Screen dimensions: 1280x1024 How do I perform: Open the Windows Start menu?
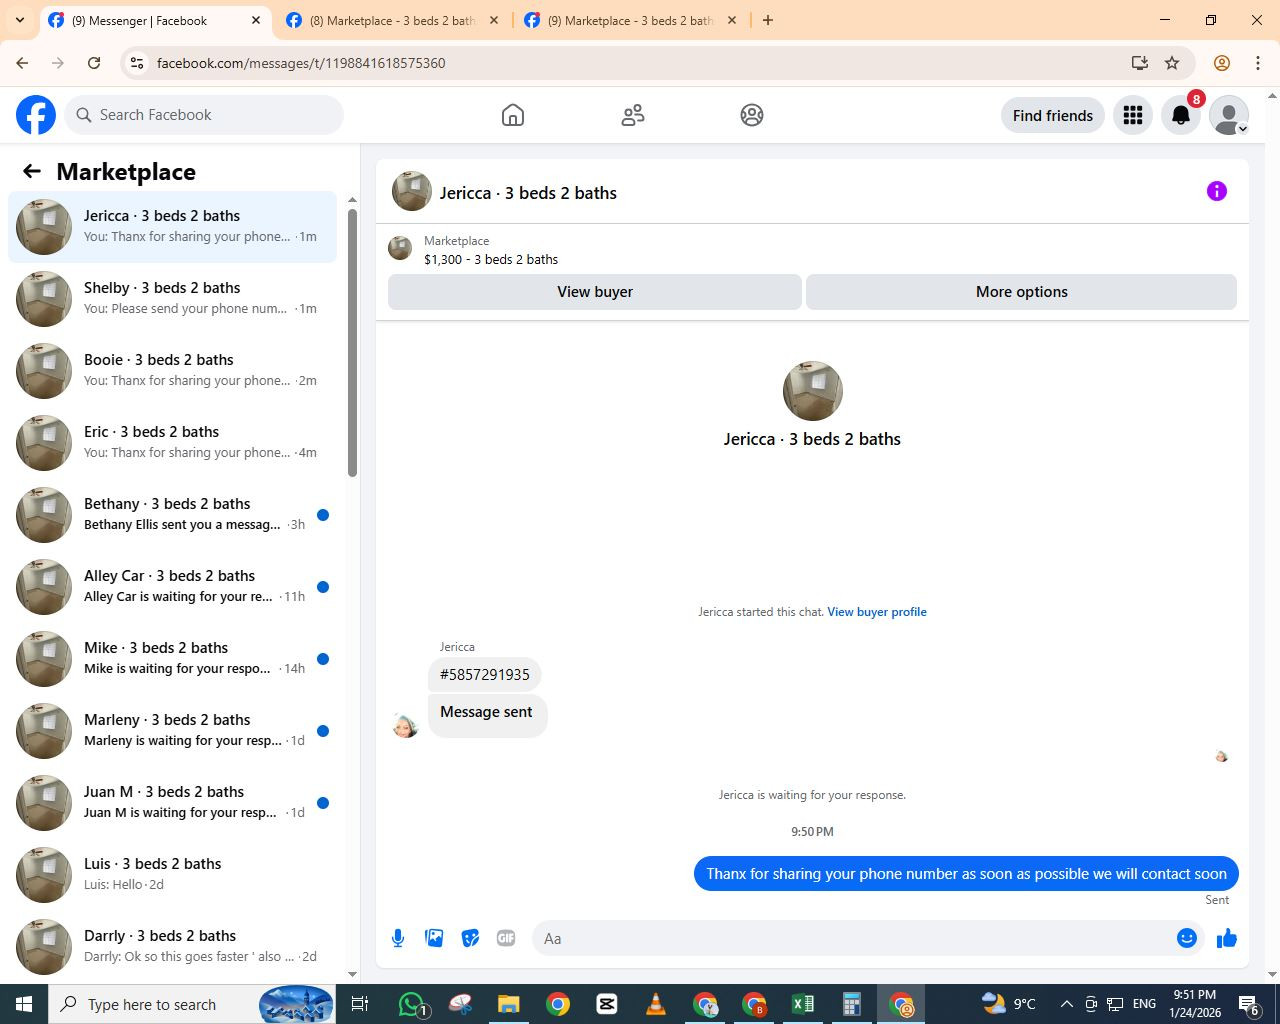pos(24,1004)
